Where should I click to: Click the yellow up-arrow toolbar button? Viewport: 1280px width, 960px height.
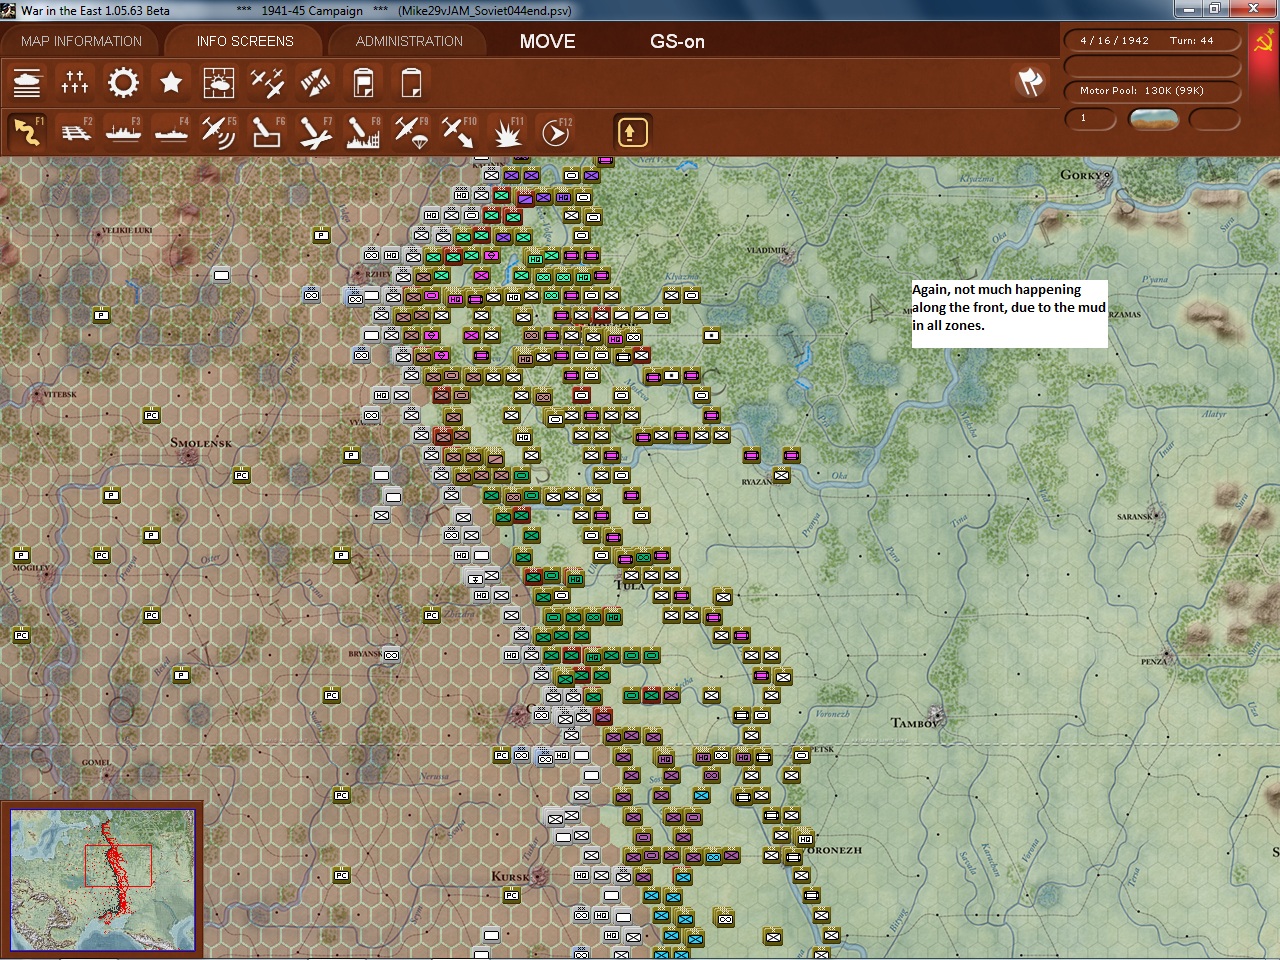pos(632,132)
